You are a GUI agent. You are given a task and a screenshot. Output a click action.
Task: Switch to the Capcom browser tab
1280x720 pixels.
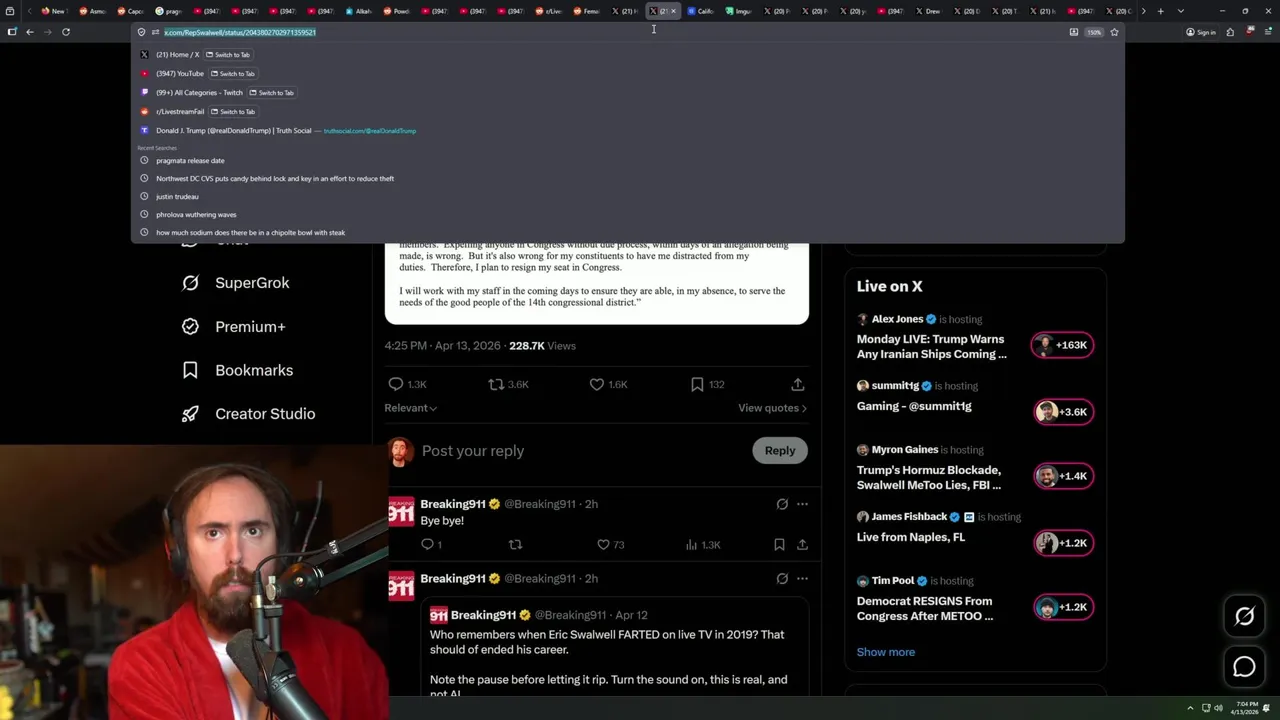point(129,11)
